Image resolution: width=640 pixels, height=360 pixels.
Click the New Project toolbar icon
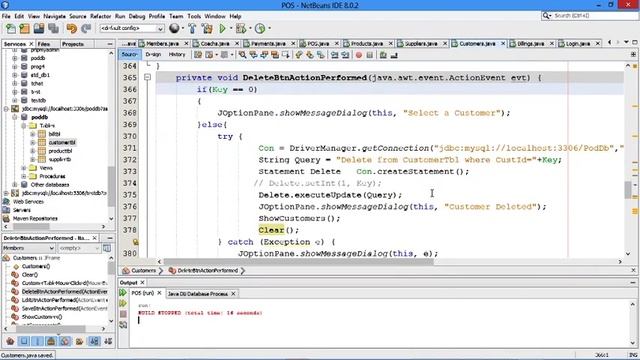(x=24, y=29)
